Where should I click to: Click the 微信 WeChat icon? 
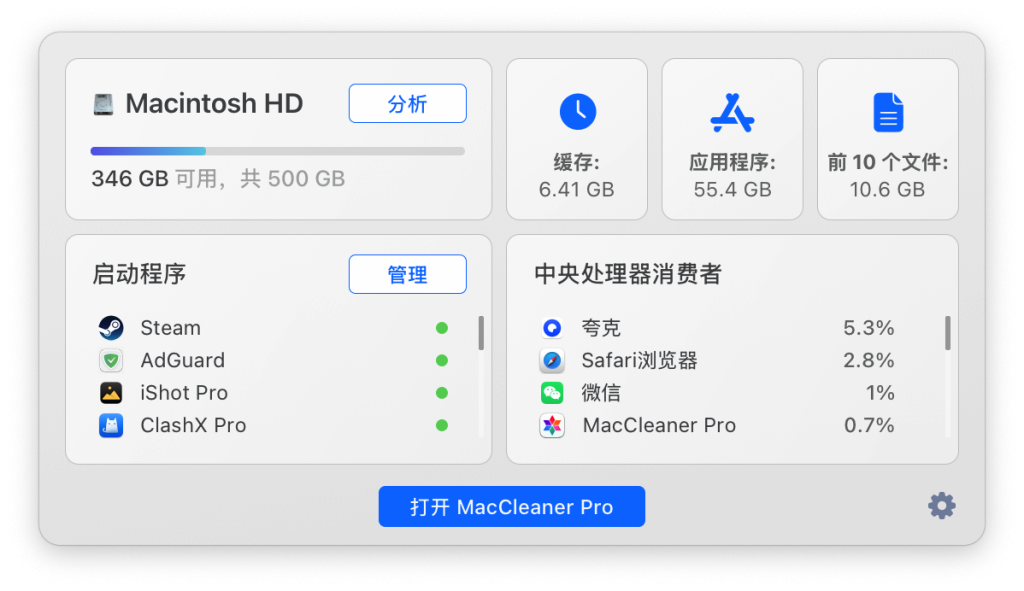point(552,392)
